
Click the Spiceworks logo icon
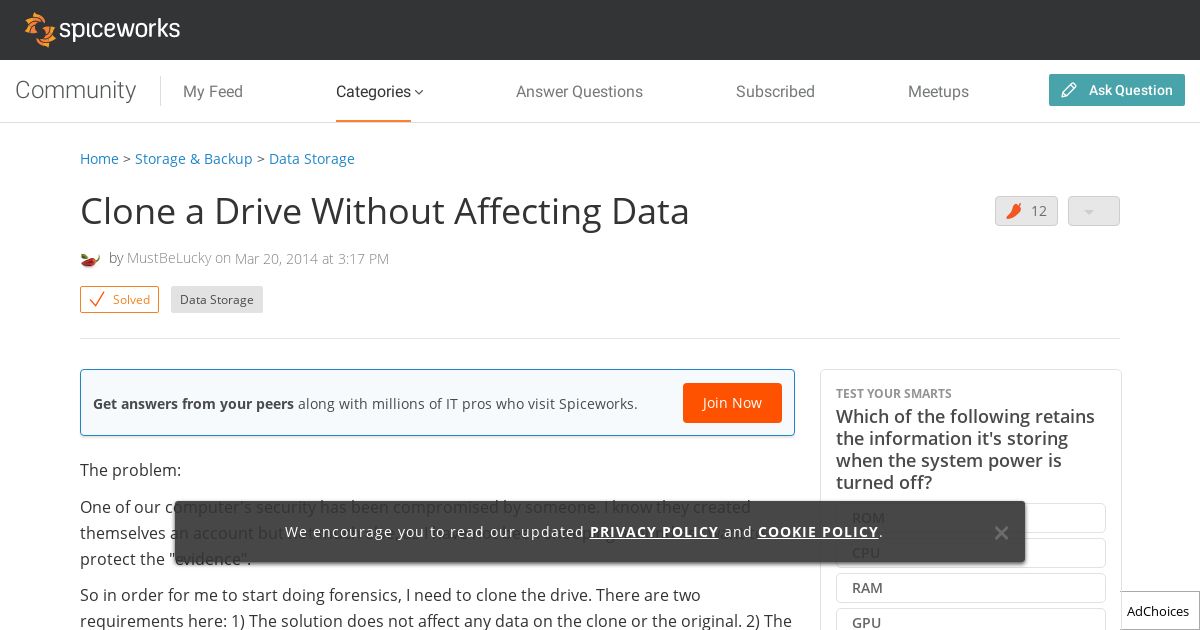point(40,29)
